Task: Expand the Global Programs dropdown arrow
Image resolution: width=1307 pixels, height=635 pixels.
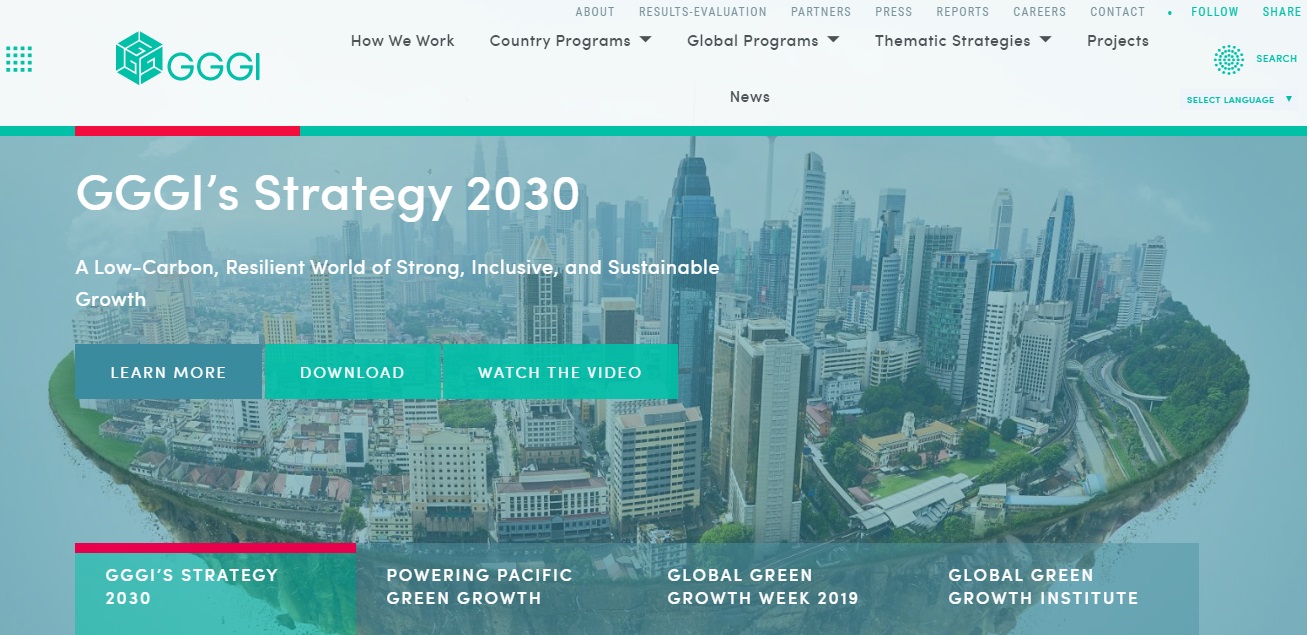Action: [x=833, y=40]
